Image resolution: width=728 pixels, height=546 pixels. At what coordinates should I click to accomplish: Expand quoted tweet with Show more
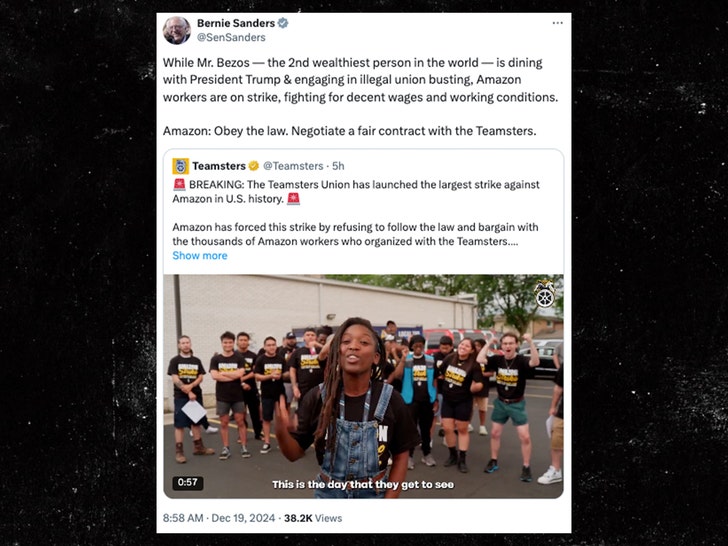[x=200, y=255]
